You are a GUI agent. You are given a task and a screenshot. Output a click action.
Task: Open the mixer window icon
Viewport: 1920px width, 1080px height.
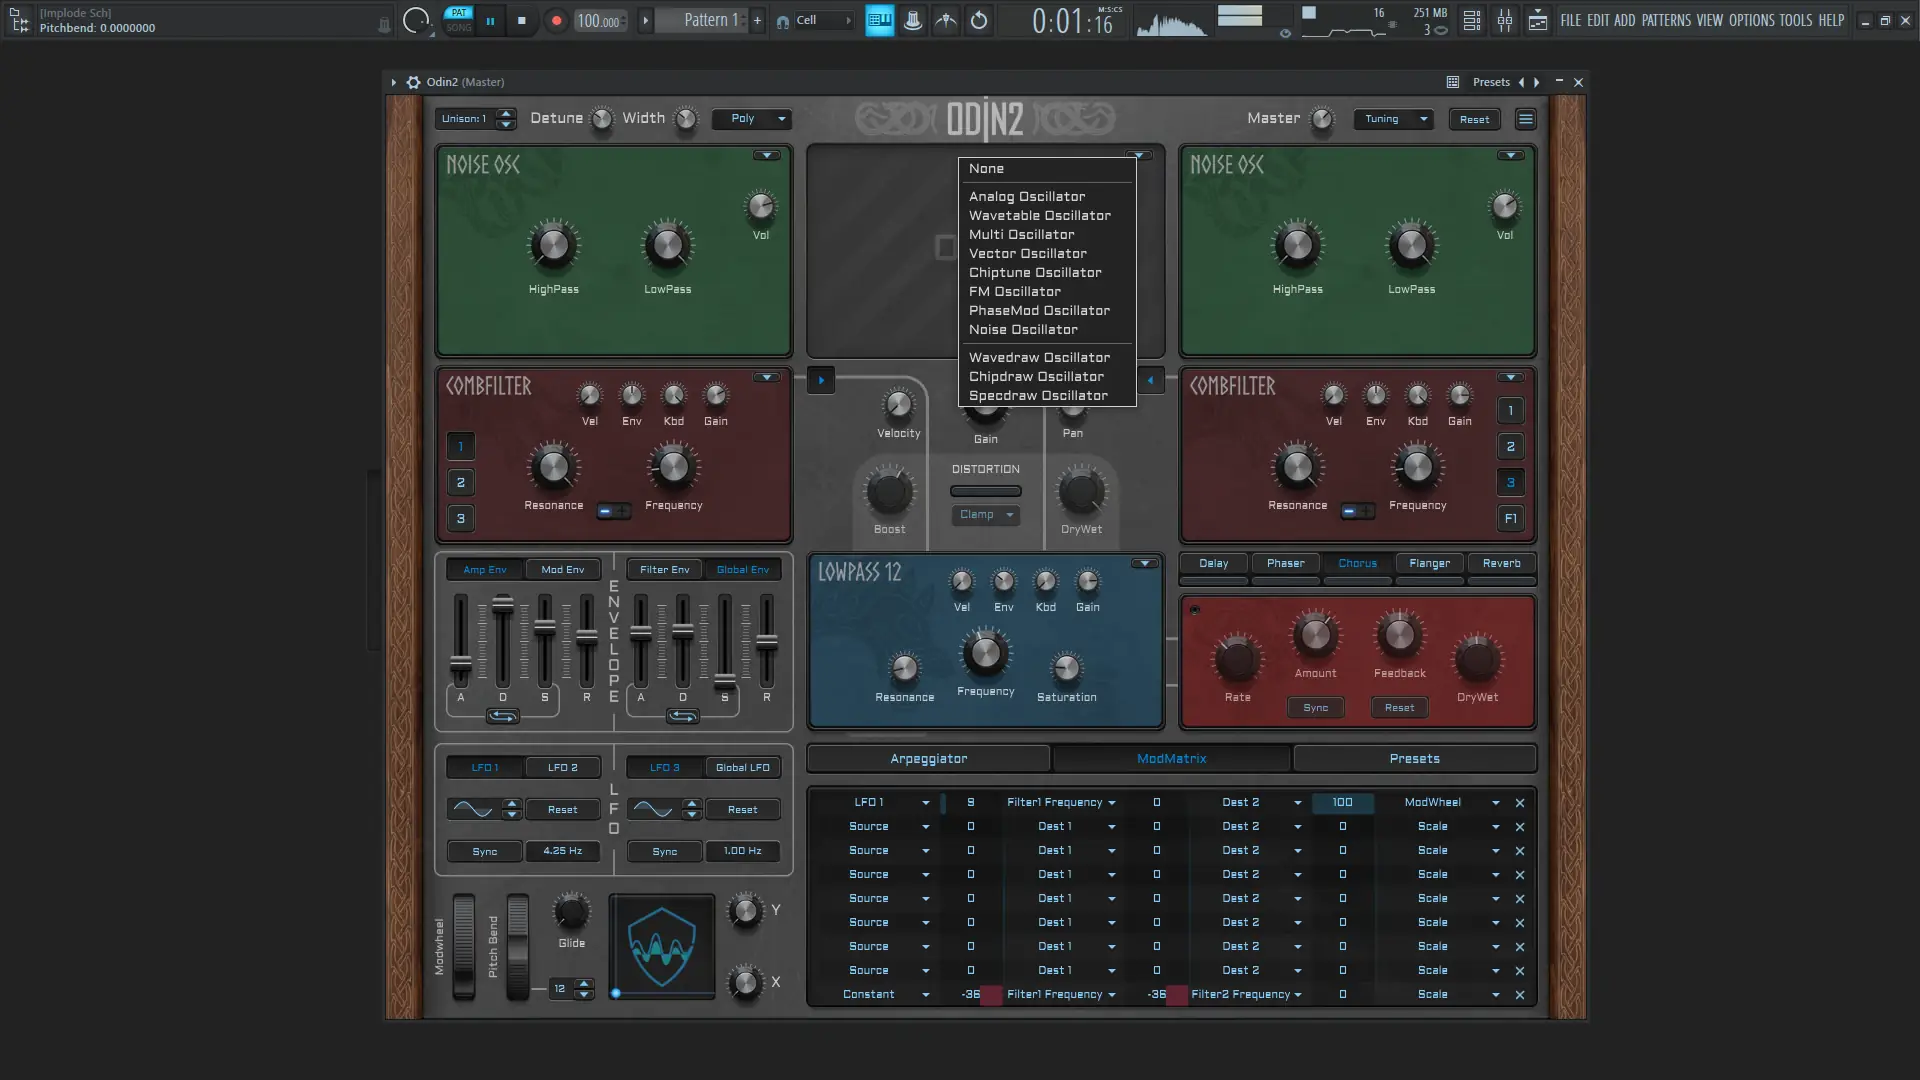point(1505,20)
